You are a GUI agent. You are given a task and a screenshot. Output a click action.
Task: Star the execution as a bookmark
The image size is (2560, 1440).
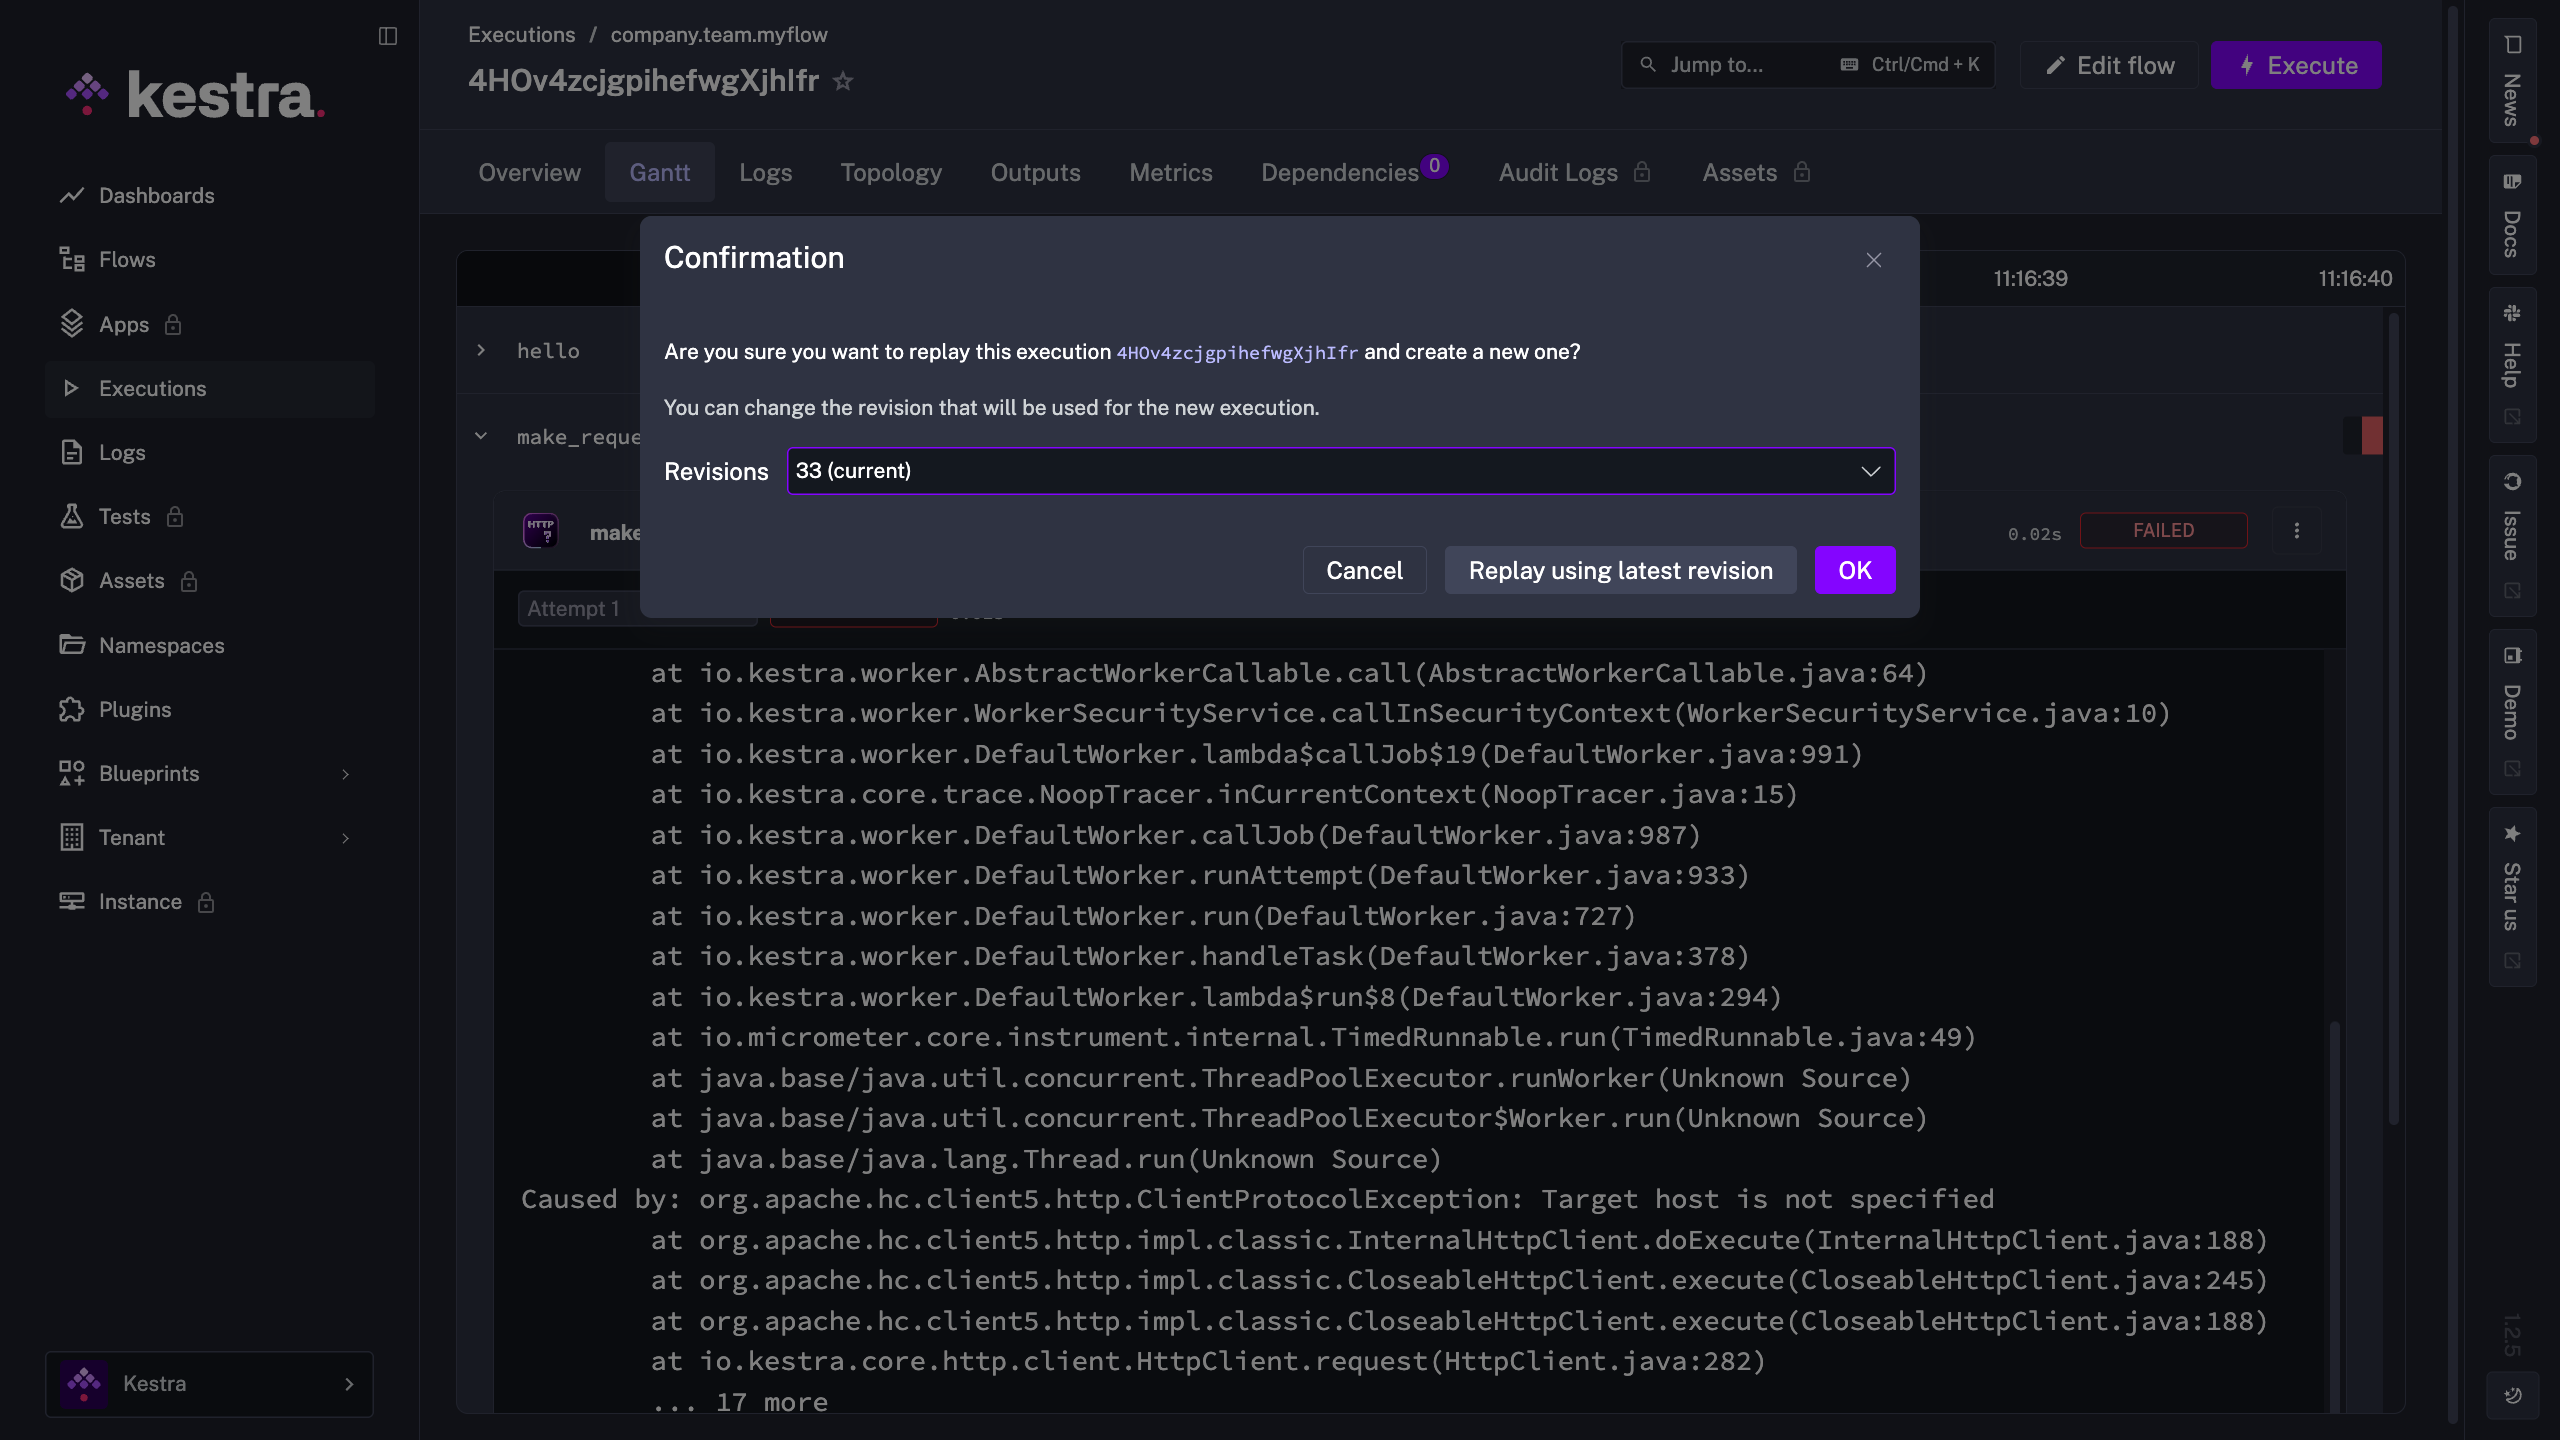(x=843, y=81)
